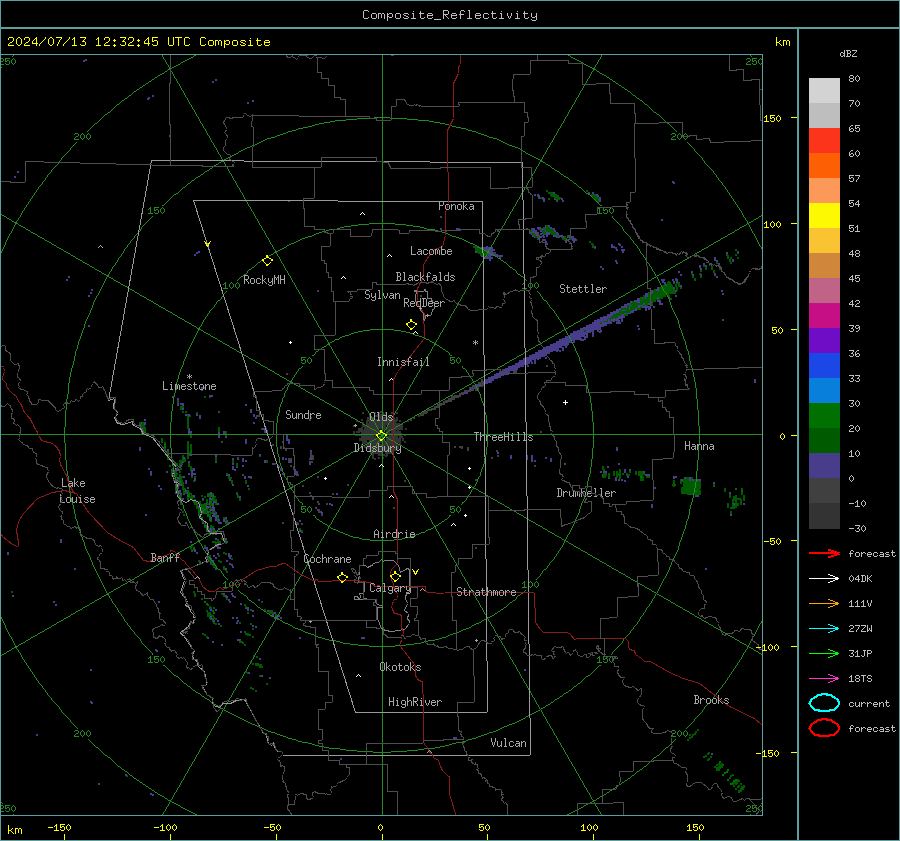Click the cyan 'current' ellipse icon

pyautogui.click(x=824, y=703)
